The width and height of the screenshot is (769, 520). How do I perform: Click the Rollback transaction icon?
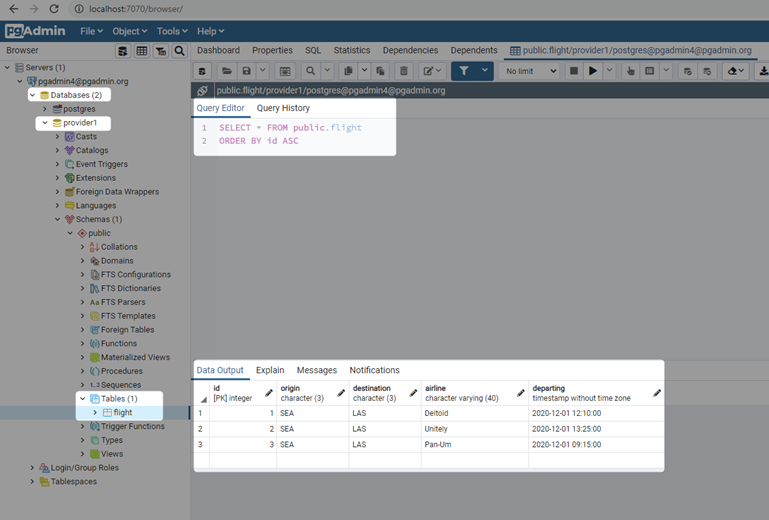pos(707,71)
